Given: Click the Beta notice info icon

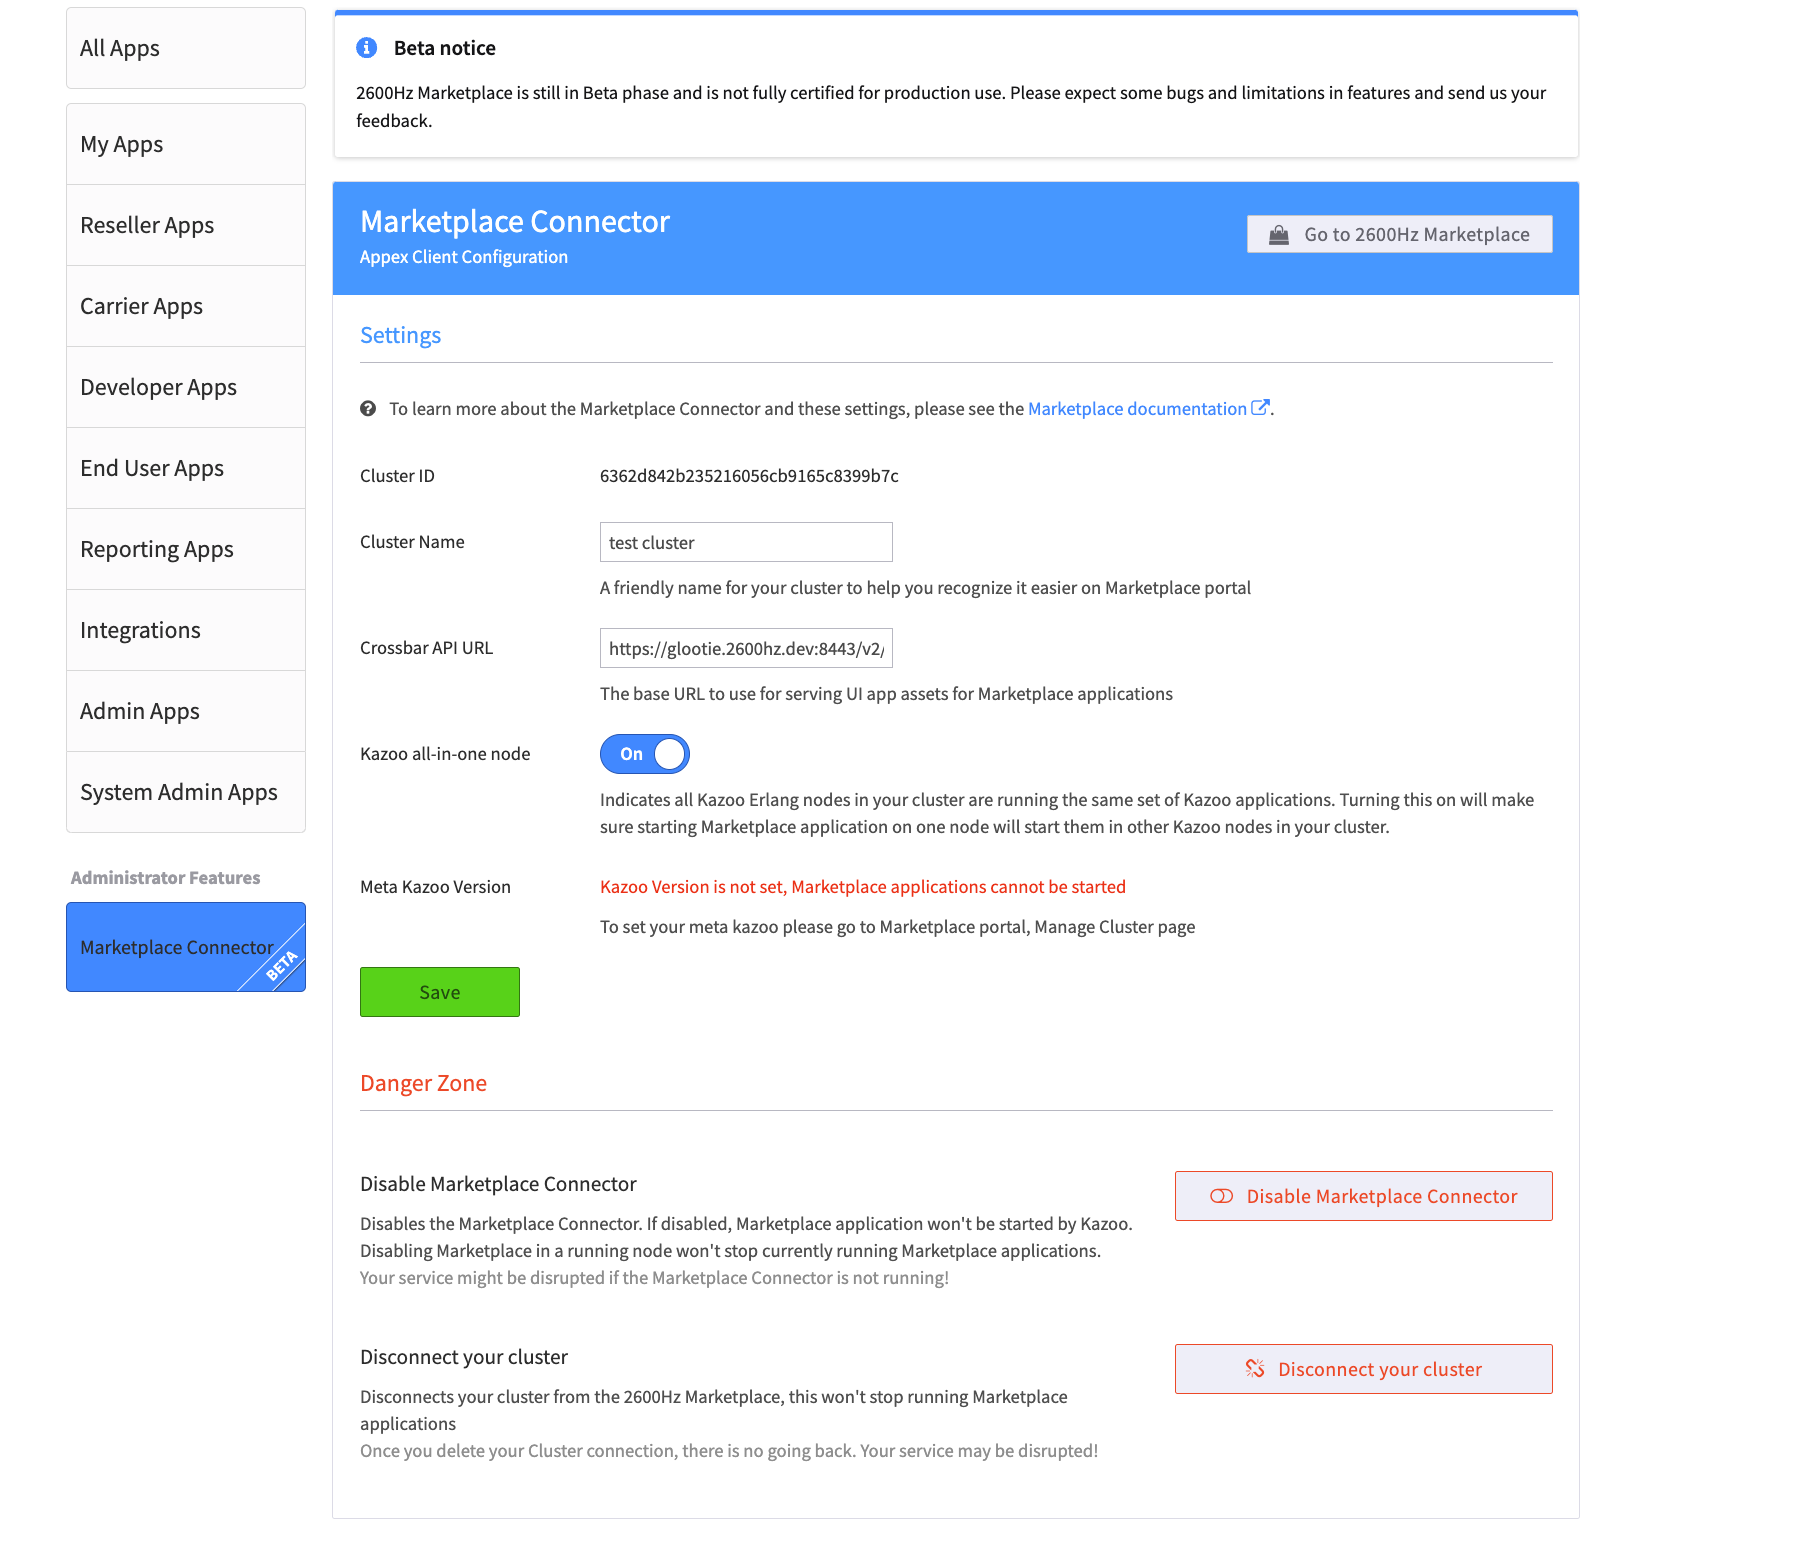Looking at the screenshot, I should coord(367,47).
